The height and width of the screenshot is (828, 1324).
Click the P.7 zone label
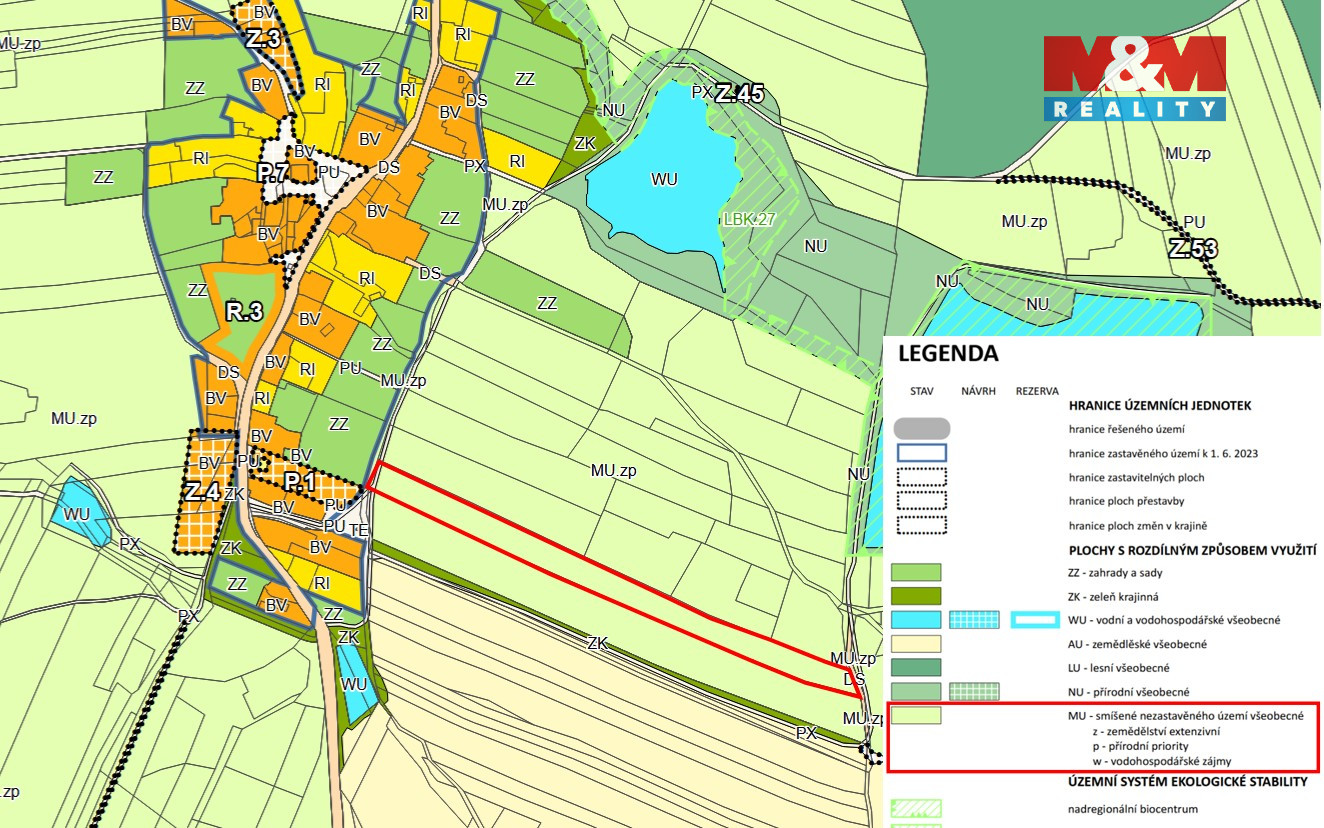(x=273, y=173)
